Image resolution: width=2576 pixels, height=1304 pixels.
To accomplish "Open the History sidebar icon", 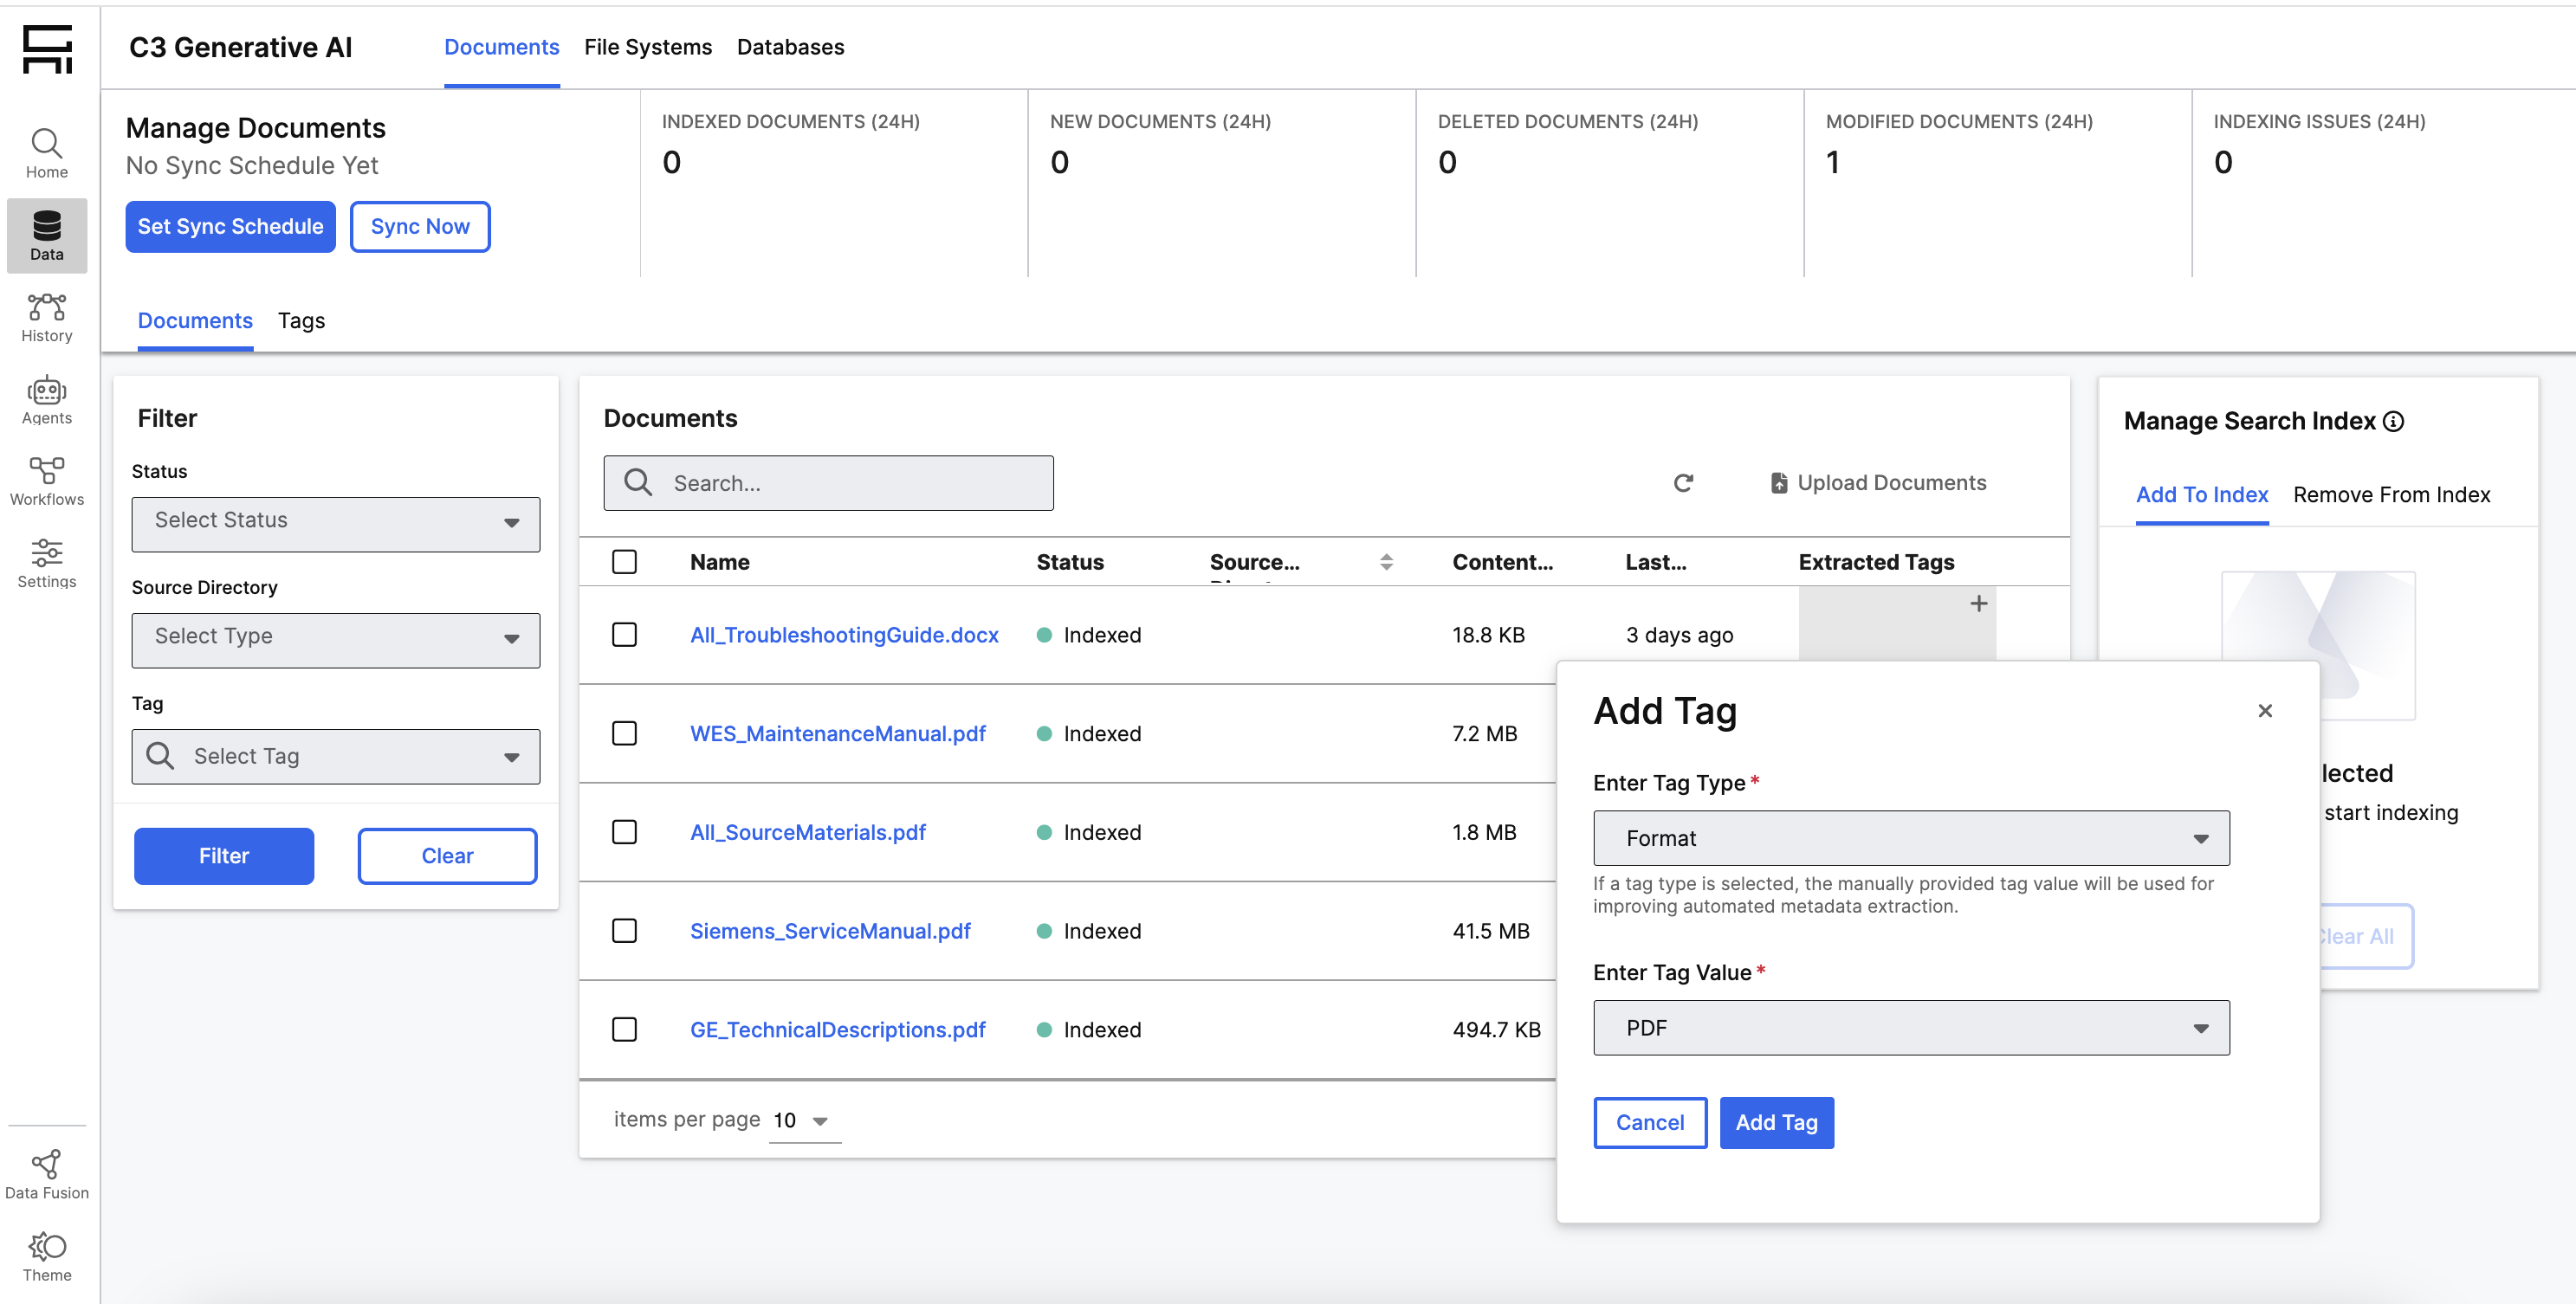I will click(46, 318).
